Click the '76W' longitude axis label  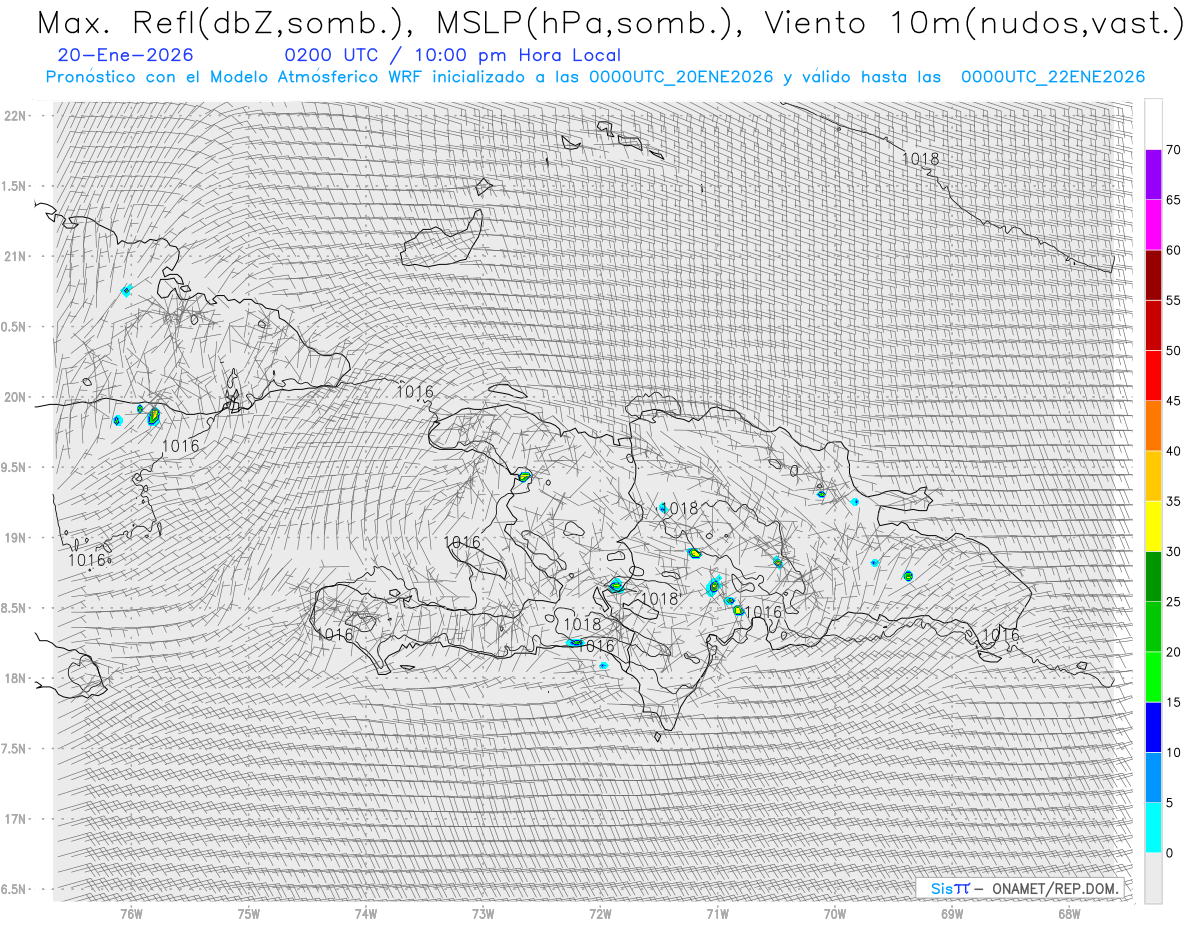click(131, 914)
